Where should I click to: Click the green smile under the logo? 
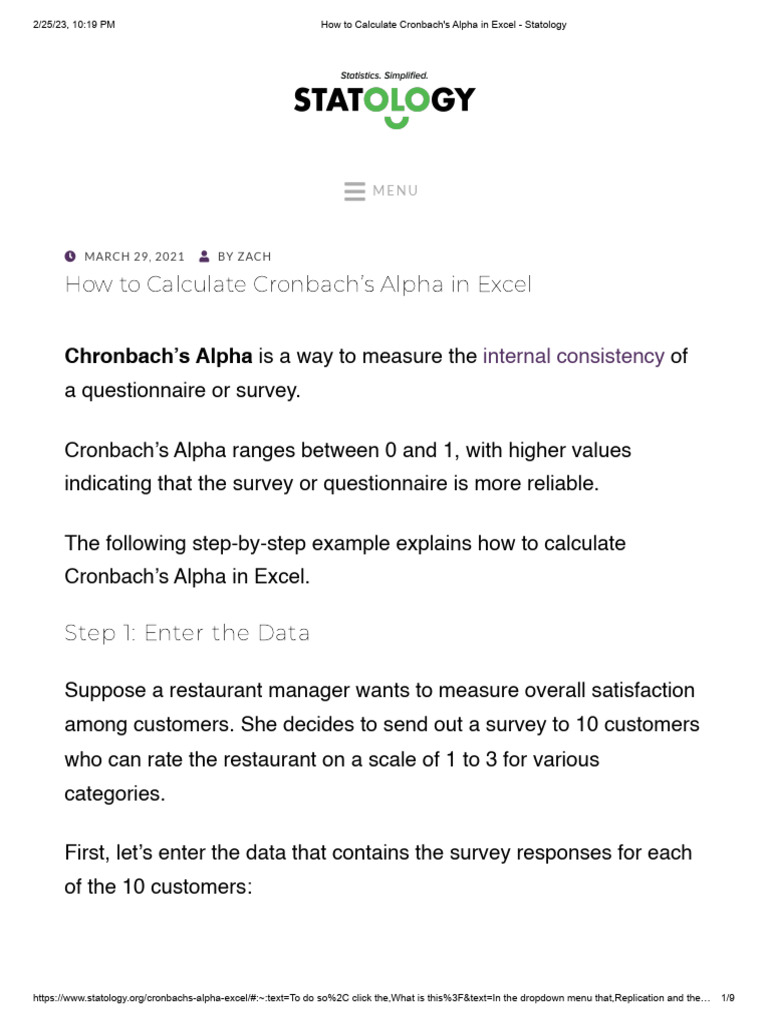coord(396,122)
